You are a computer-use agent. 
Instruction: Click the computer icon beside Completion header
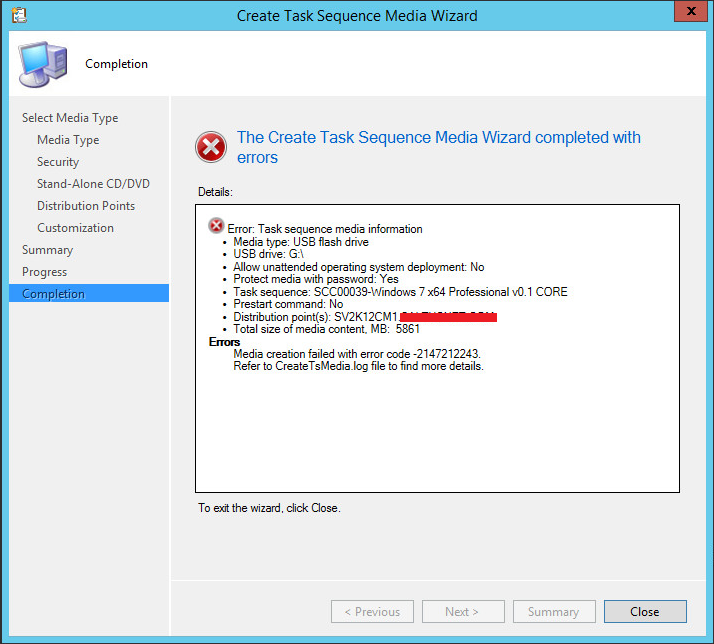[x=43, y=64]
